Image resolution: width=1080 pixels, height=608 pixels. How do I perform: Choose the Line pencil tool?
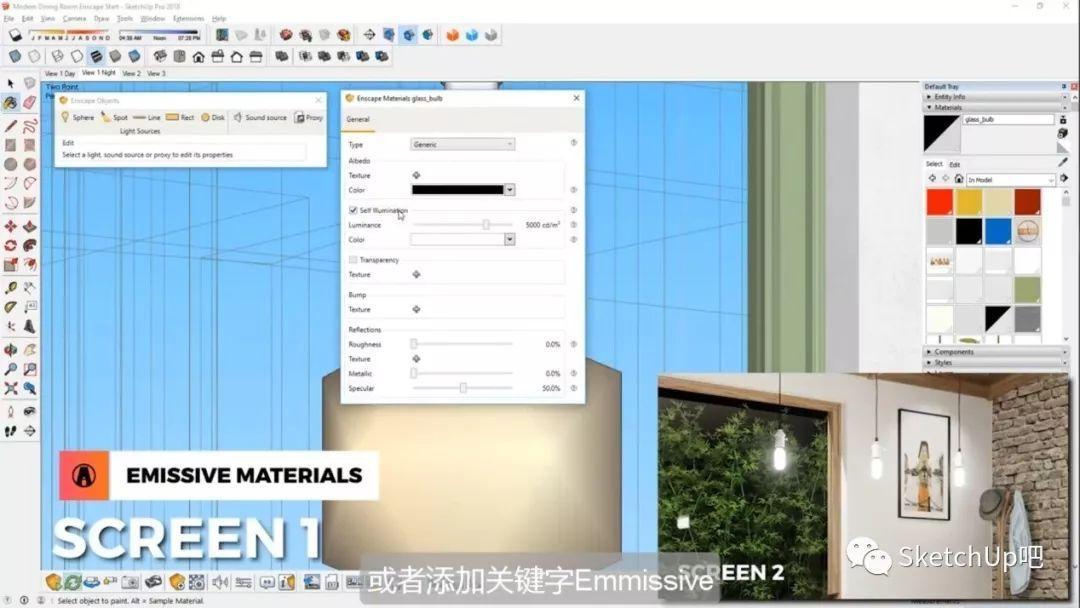(x=10, y=126)
